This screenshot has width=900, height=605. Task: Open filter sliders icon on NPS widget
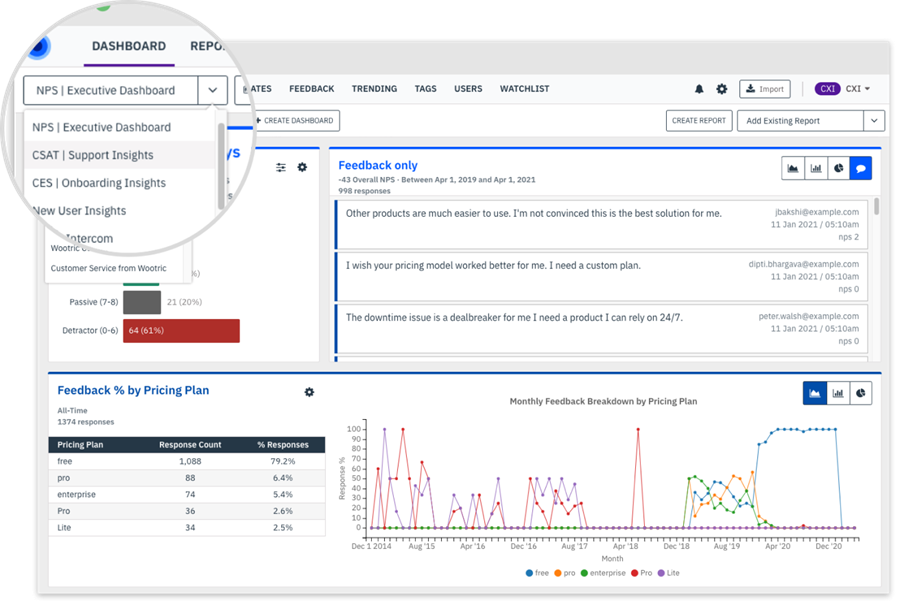click(281, 168)
